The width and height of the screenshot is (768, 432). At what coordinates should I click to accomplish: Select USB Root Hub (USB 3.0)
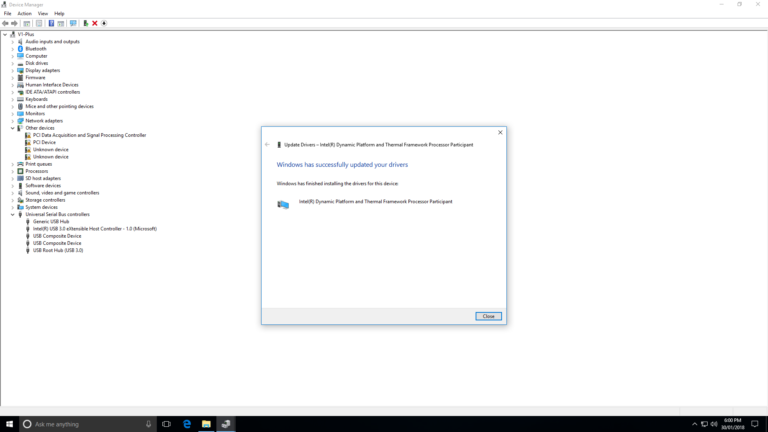point(58,250)
